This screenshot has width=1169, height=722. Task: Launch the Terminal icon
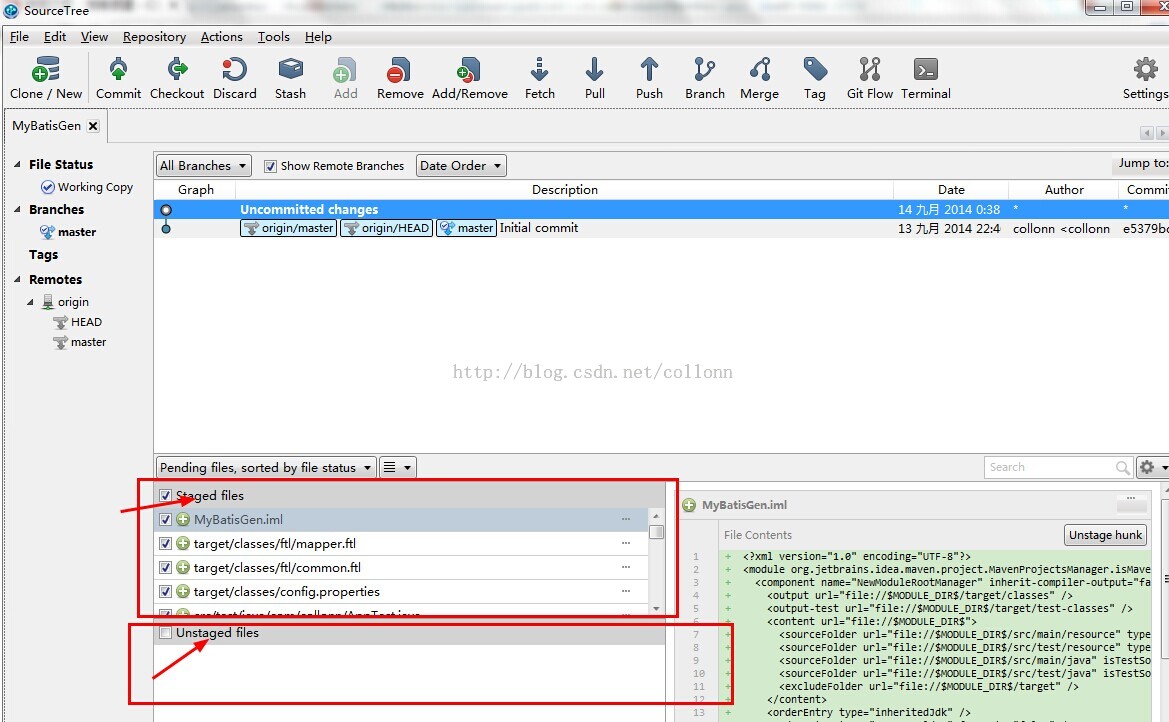click(924, 75)
